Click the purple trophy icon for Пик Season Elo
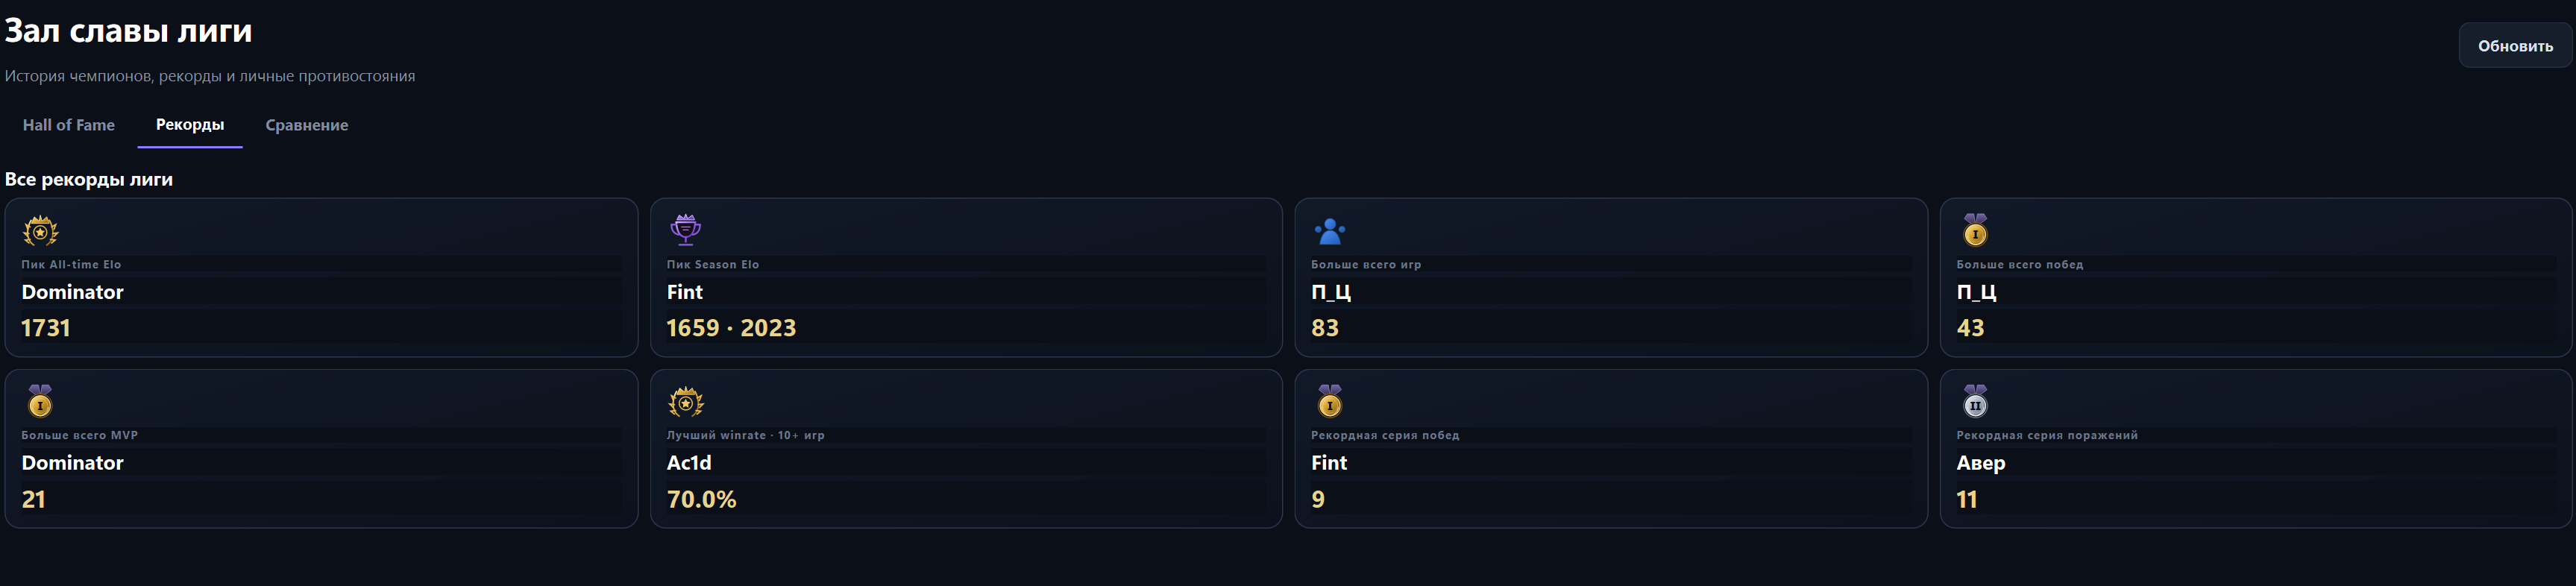 coord(685,231)
